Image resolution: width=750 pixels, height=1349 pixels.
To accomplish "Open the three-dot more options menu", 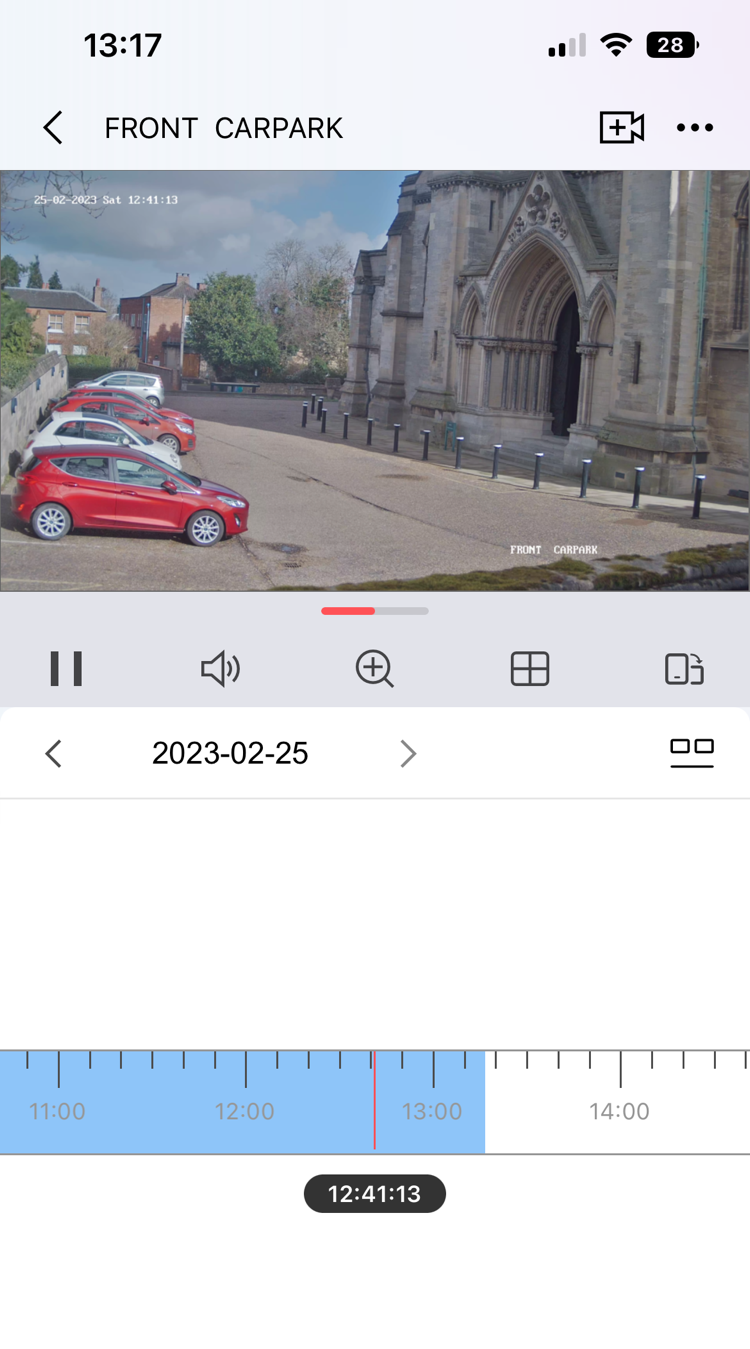I will click(695, 128).
